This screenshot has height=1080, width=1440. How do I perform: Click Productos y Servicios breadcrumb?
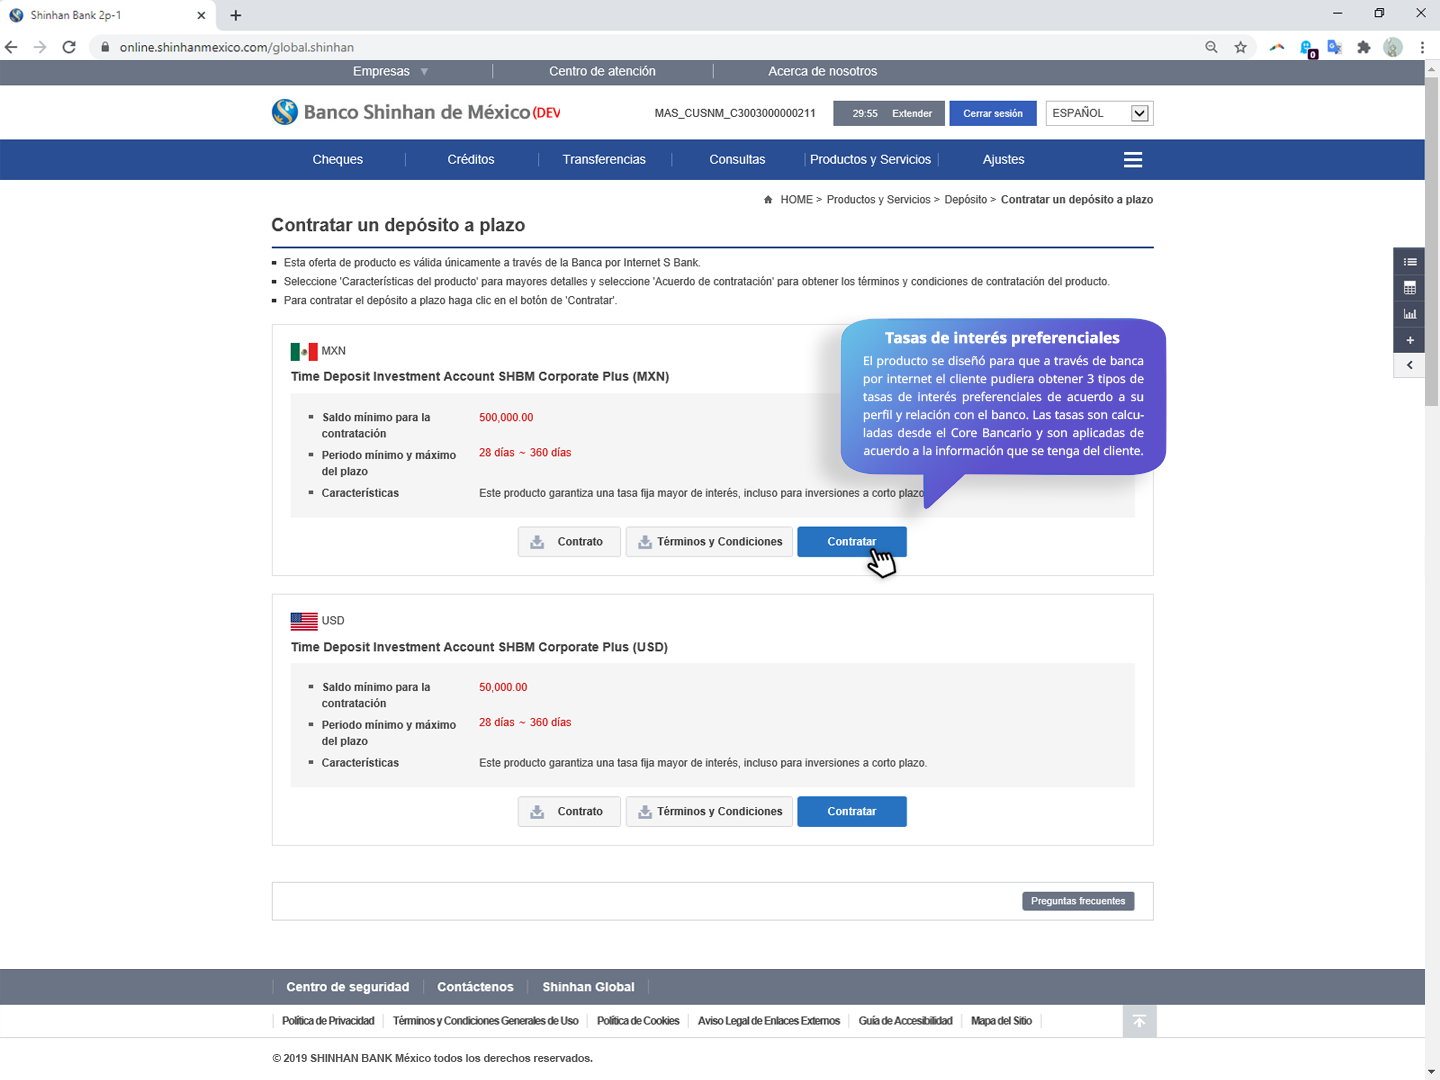878,200
